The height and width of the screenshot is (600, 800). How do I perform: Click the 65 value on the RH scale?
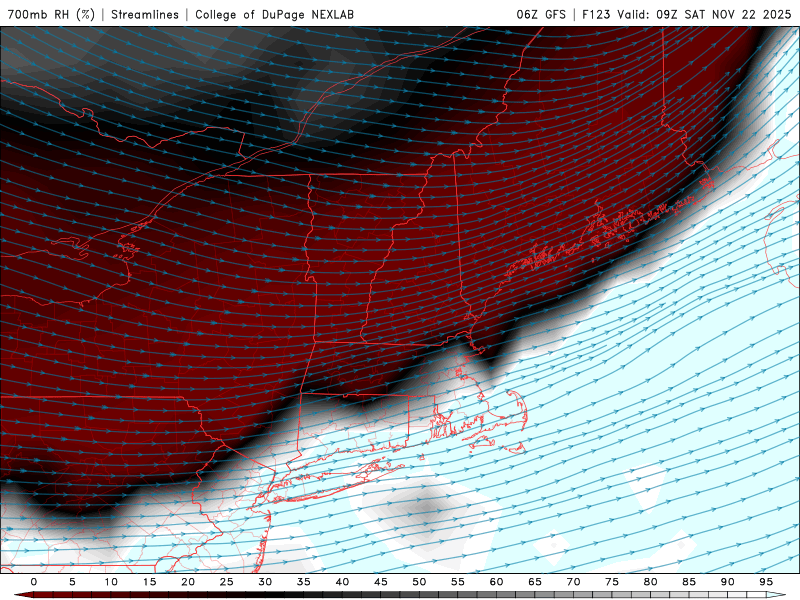(x=535, y=582)
